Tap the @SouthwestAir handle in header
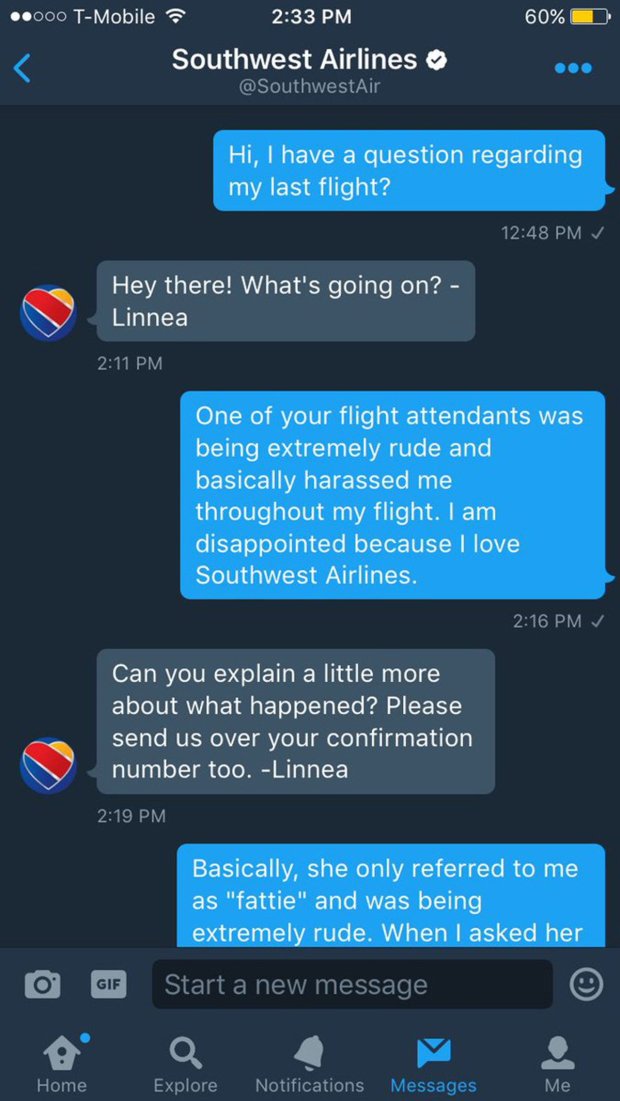Screen dimensions: 620x1101 point(309,87)
